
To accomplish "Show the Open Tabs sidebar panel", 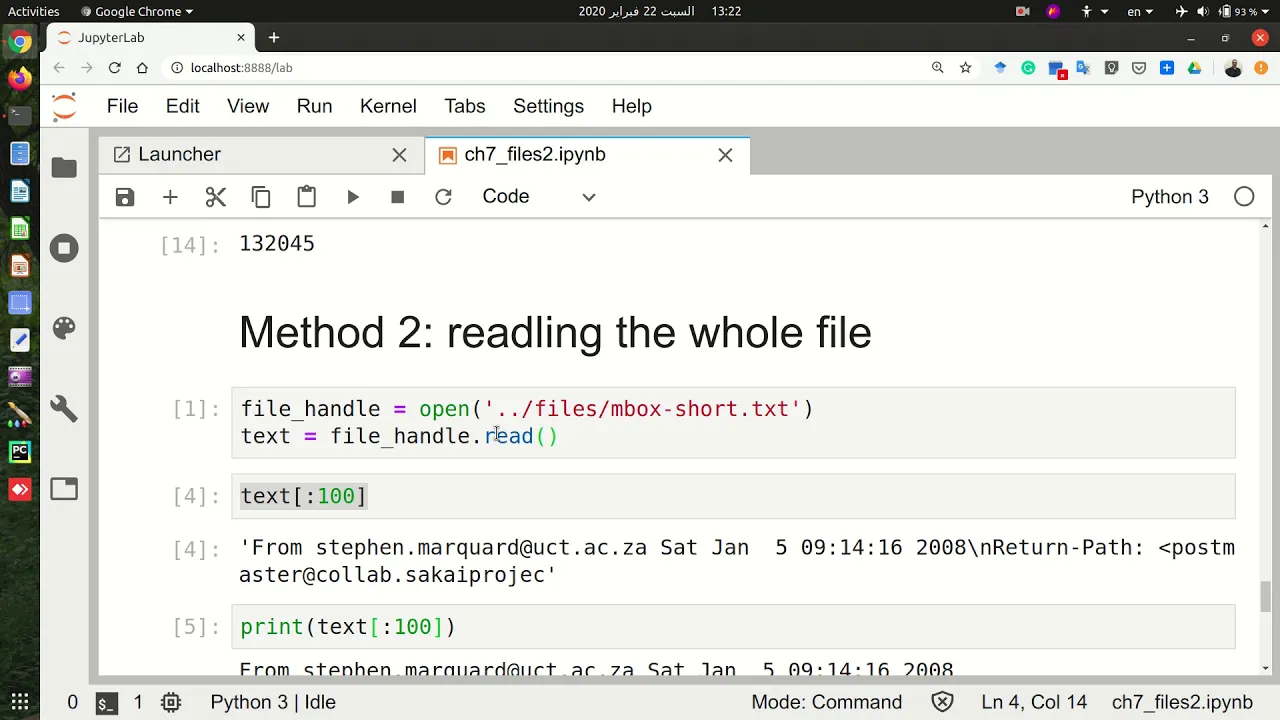I will click(x=64, y=489).
